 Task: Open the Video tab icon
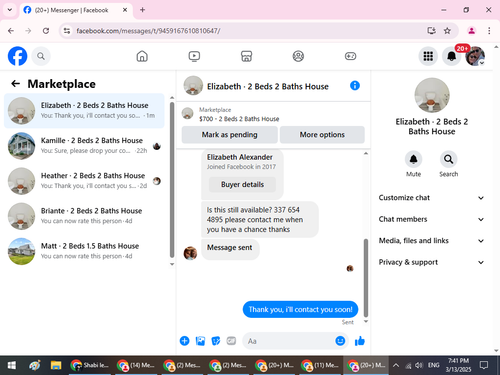[194, 56]
